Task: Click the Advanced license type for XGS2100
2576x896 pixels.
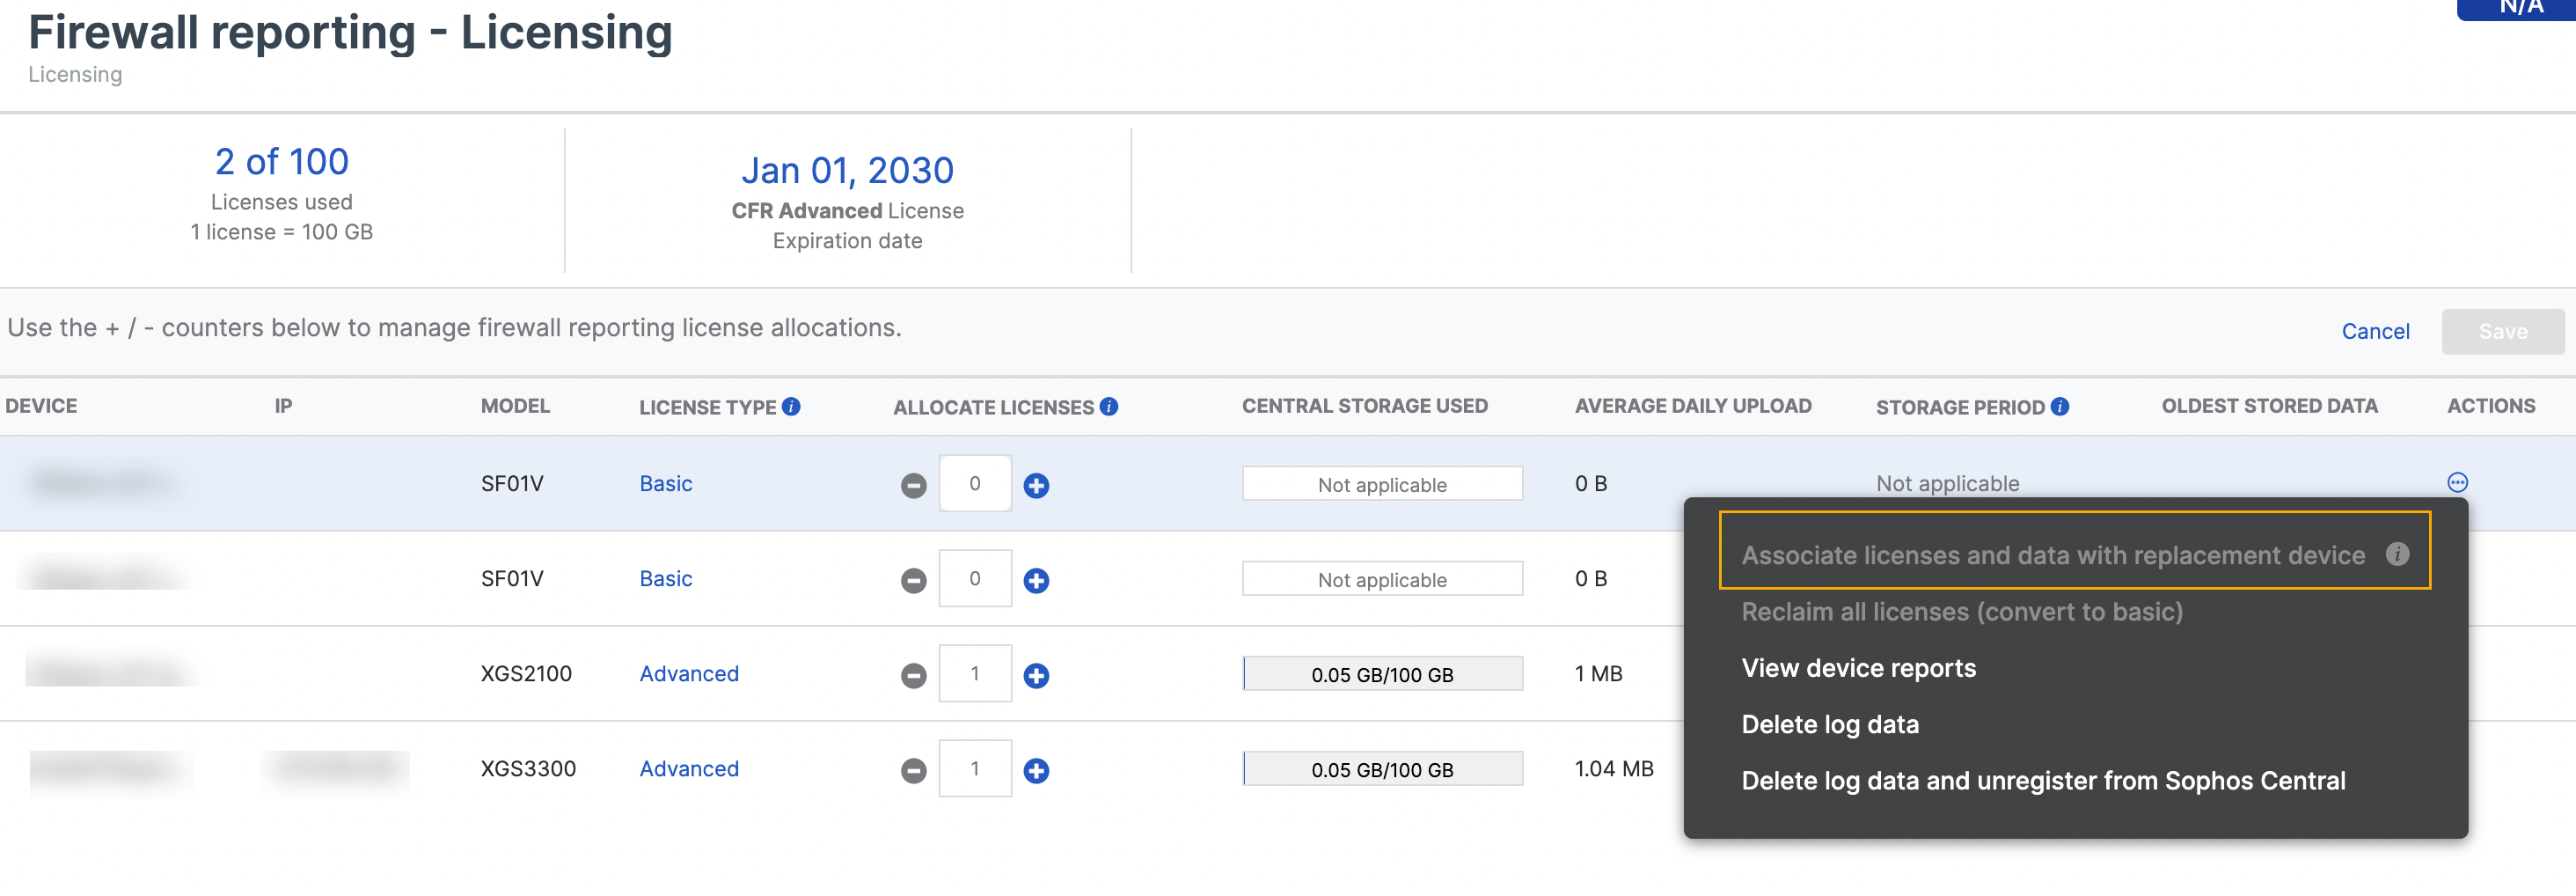Action: (x=688, y=674)
